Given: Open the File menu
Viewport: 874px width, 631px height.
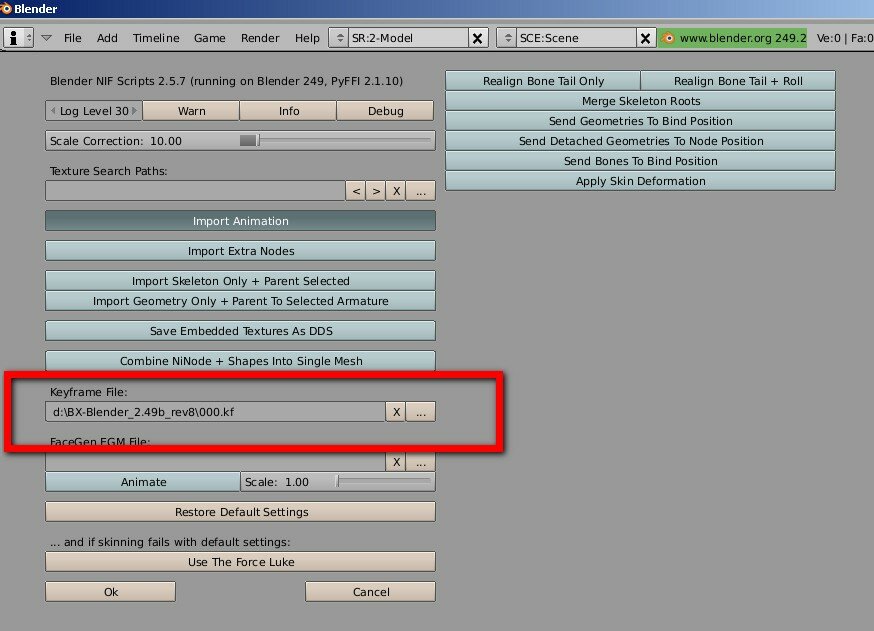Looking at the screenshot, I should 72,38.
